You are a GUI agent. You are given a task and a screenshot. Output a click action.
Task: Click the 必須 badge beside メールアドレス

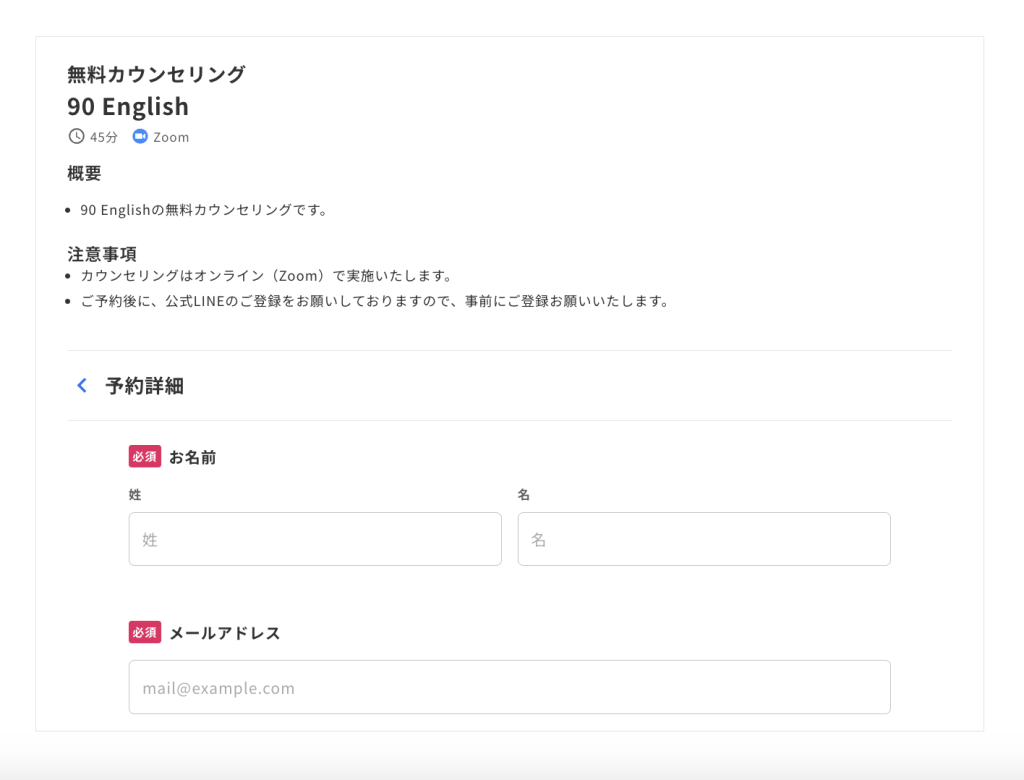pos(144,633)
